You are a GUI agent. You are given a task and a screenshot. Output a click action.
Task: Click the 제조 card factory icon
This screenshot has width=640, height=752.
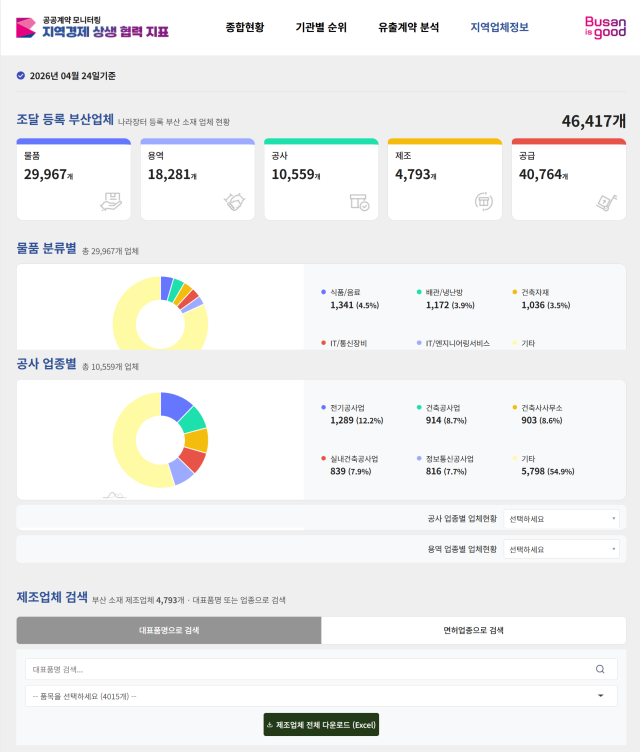[483, 201]
